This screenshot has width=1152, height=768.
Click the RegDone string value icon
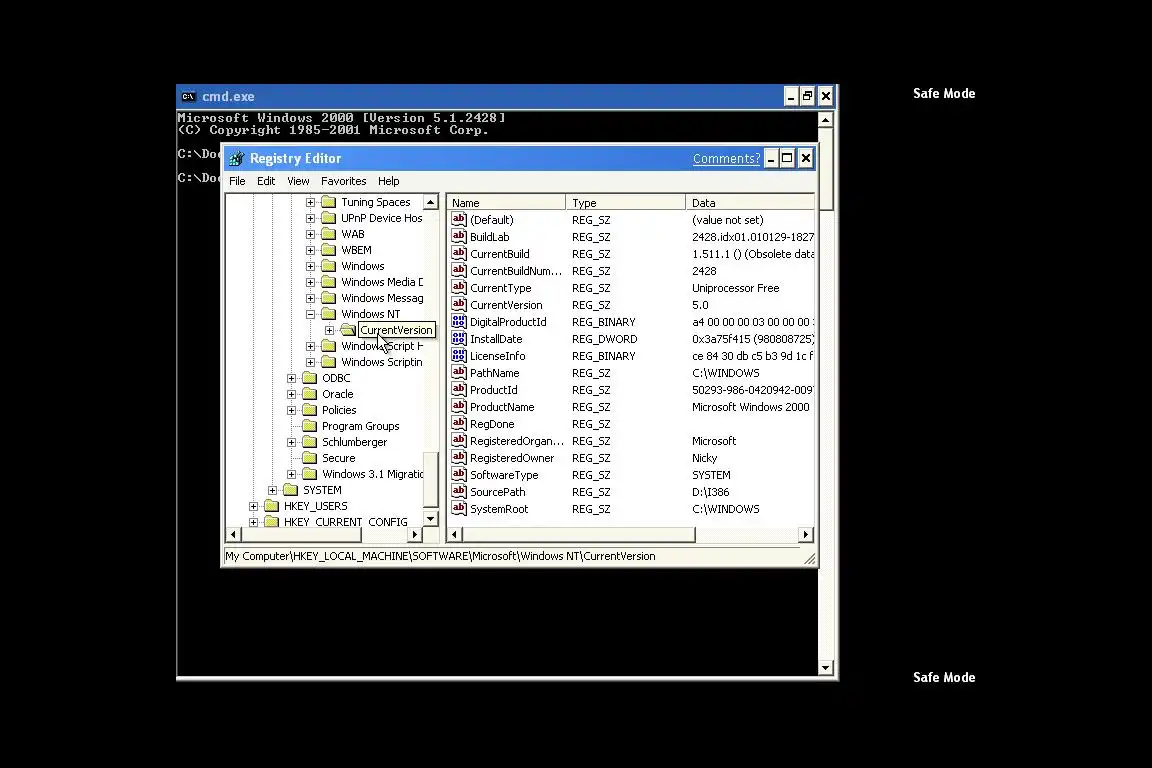click(x=459, y=423)
